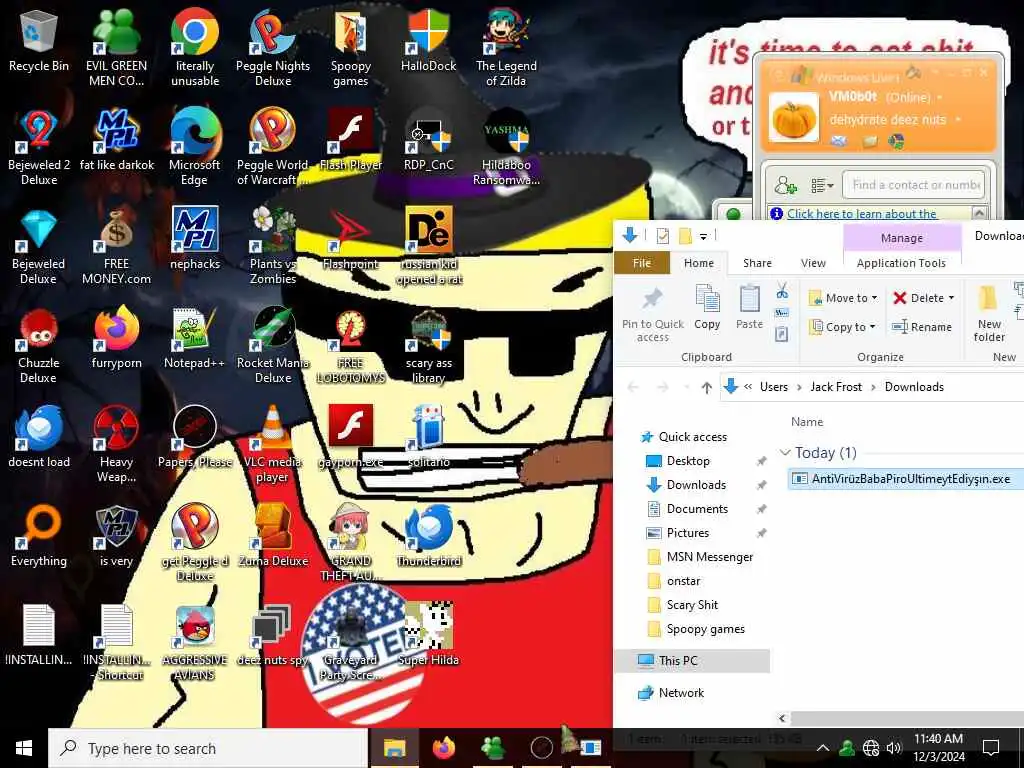Open the File tab in Explorer

tap(641, 263)
